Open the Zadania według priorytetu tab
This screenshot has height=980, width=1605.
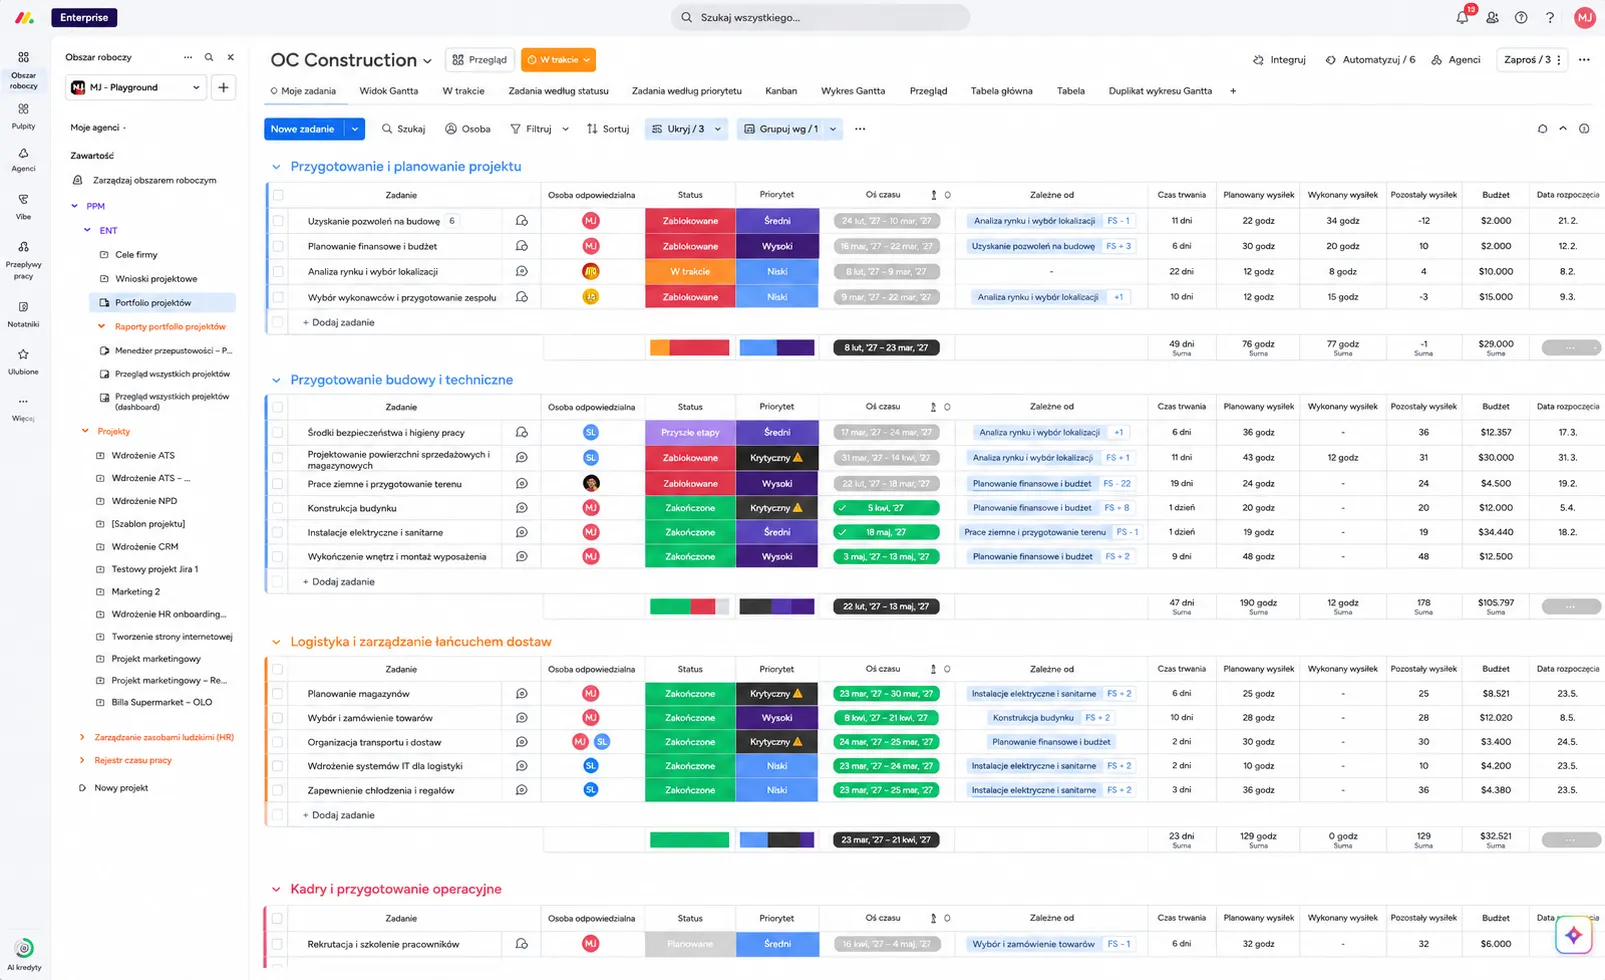coord(686,91)
